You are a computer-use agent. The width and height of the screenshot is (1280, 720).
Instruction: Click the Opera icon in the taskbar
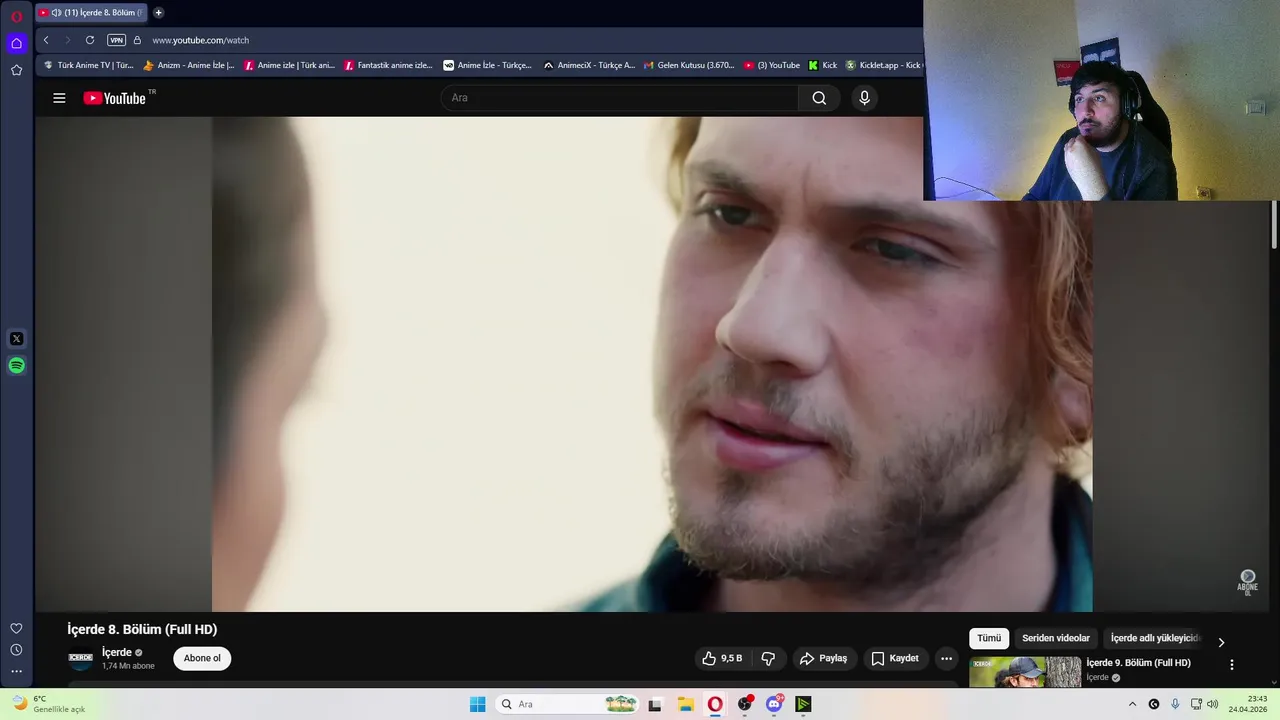(715, 705)
